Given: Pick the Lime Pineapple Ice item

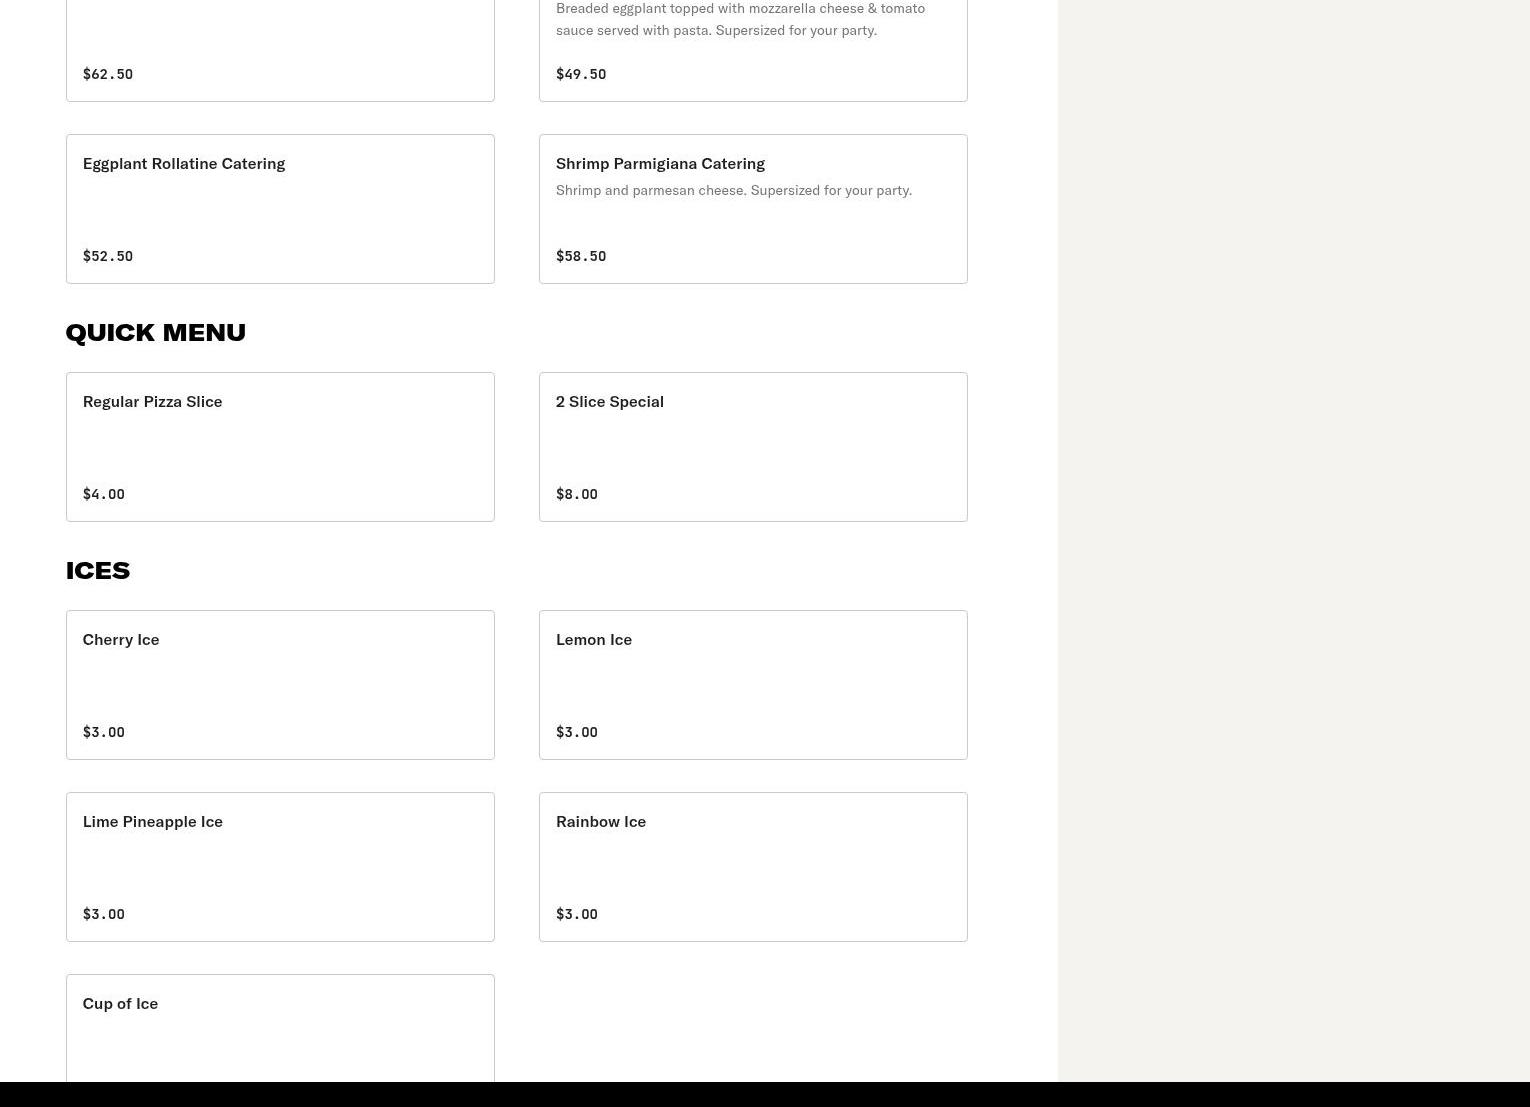Looking at the screenshot, I should pos(280,867).
